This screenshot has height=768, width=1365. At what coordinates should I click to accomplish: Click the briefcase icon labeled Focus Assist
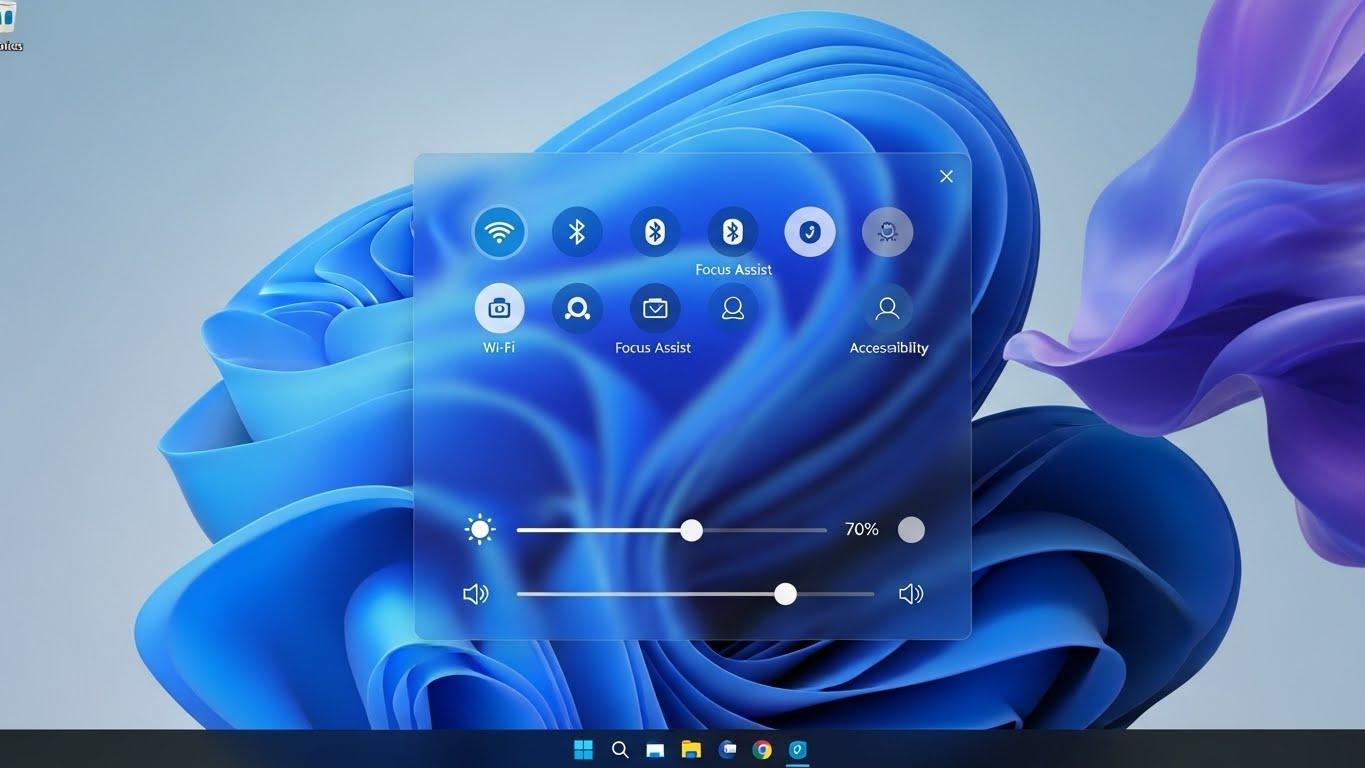653,308
